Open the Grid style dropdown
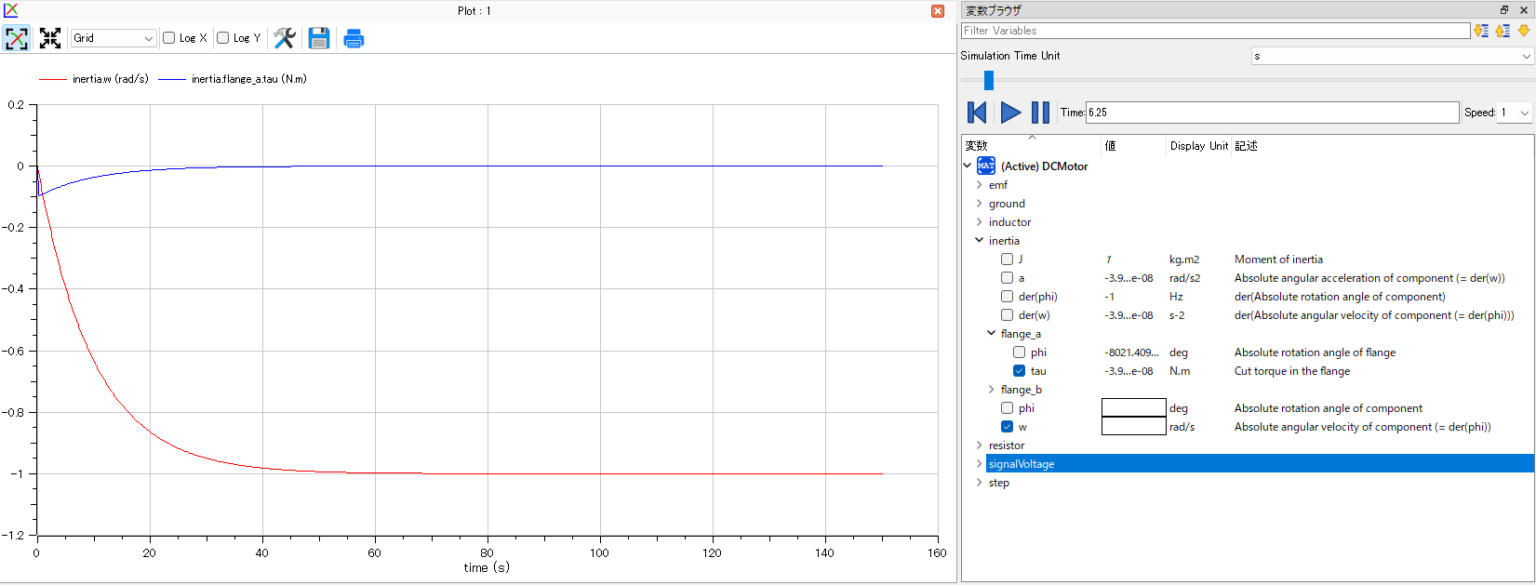 click(112, 37)
